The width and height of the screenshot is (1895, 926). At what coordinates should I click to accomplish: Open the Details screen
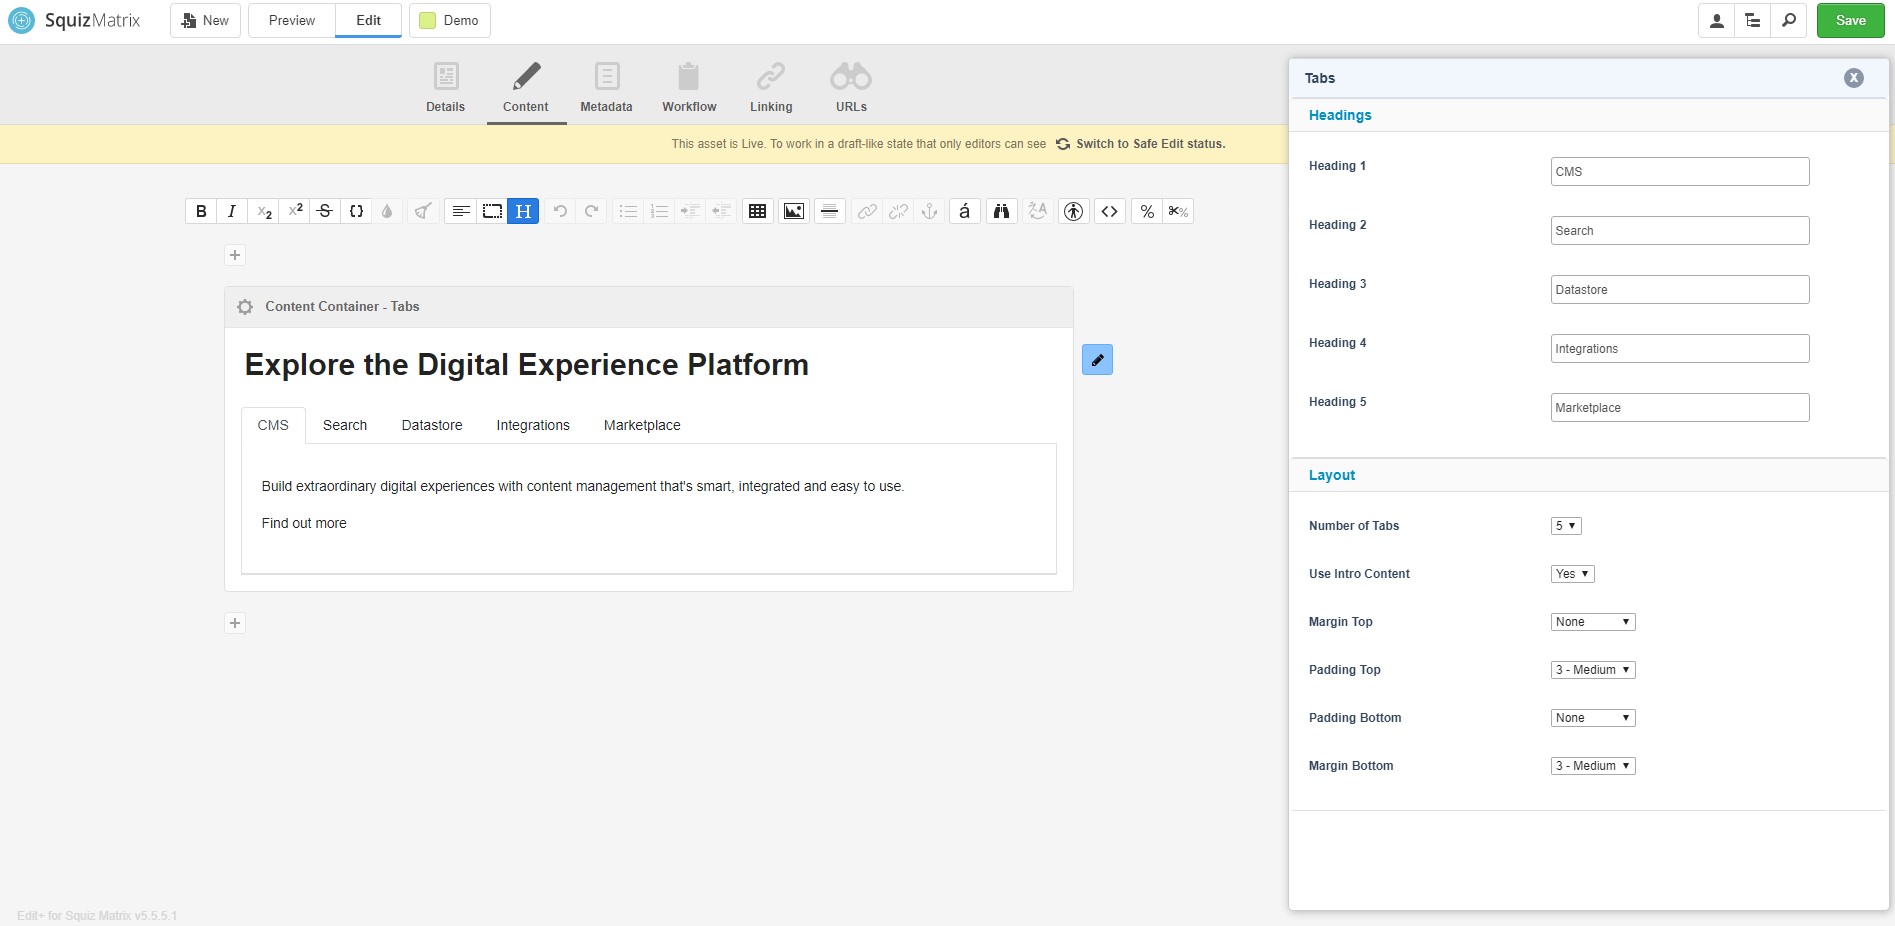tap(446, 87)
